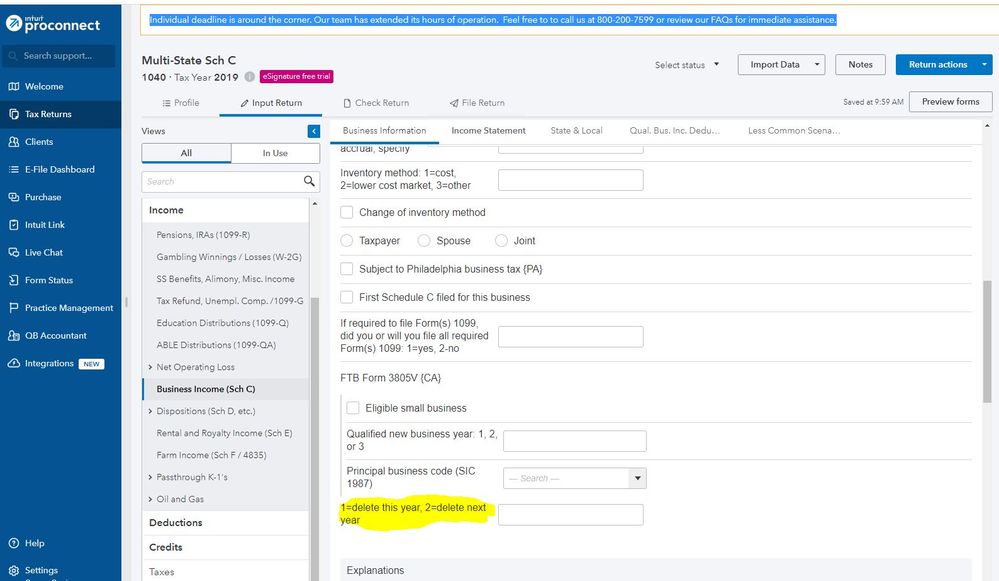Image resolution: width=999 pixels, height=581 pixels.
Task: Open the Live Chat sidebar icon
Action: pos(14,253)
